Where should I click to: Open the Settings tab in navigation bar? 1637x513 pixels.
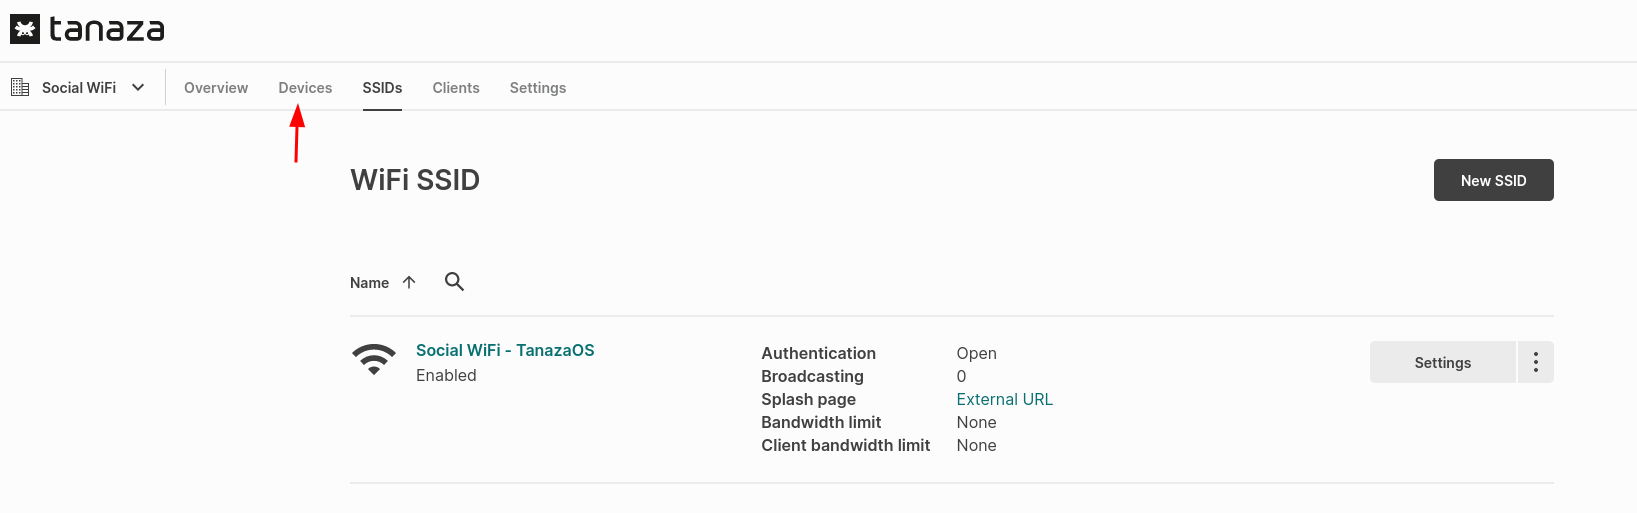click(x=538, y=88)
